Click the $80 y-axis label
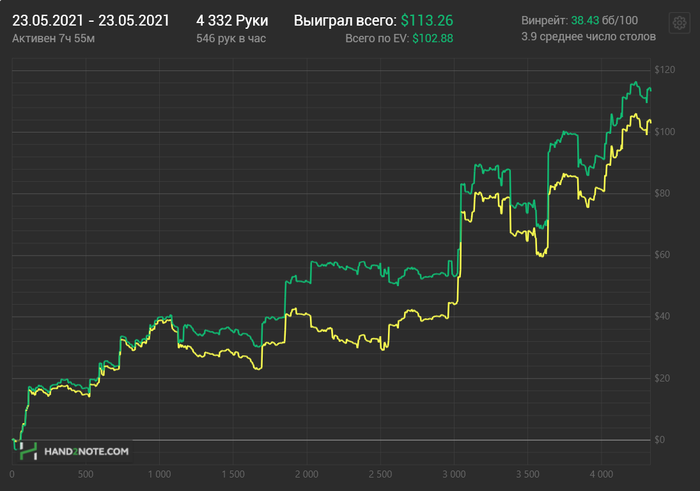 click(x=662, y=193)
